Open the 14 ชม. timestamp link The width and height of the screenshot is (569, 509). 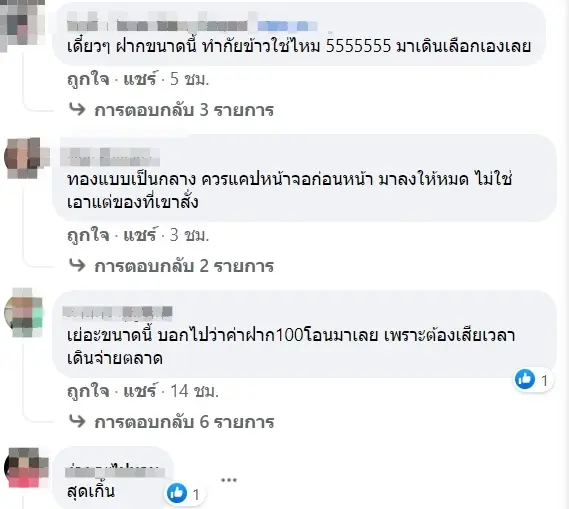pyautogui.click(x=195, y=391)
